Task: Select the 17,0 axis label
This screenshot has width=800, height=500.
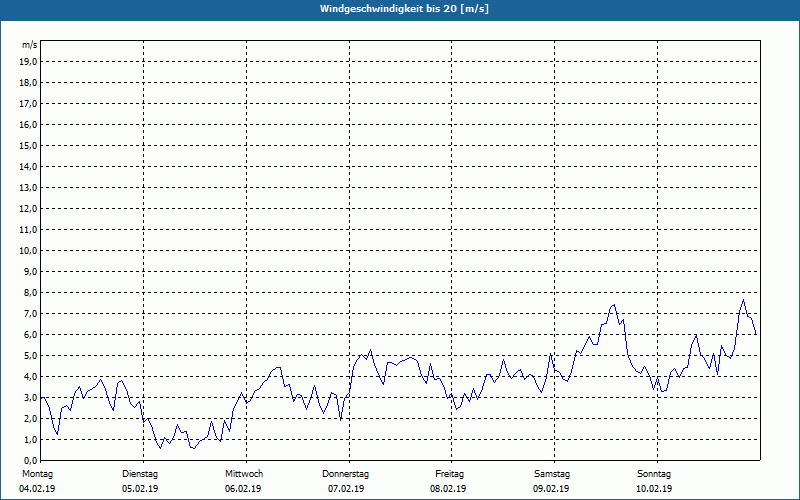Action: pyautogui.click(x=28, y=104)
